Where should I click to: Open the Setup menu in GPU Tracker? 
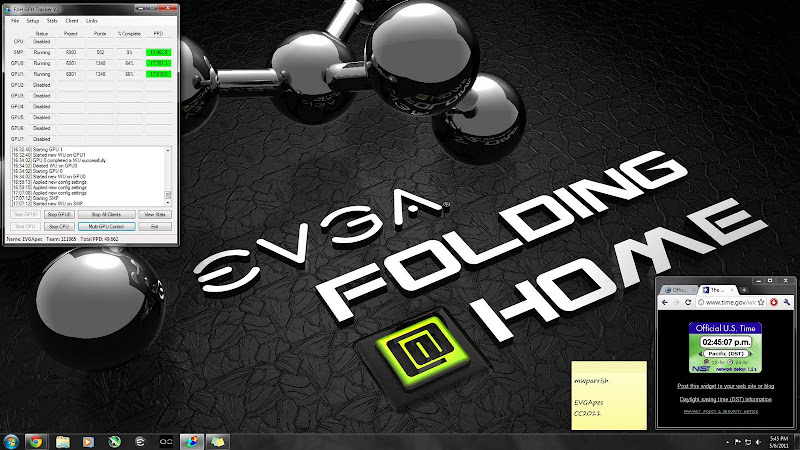(33, 21)
